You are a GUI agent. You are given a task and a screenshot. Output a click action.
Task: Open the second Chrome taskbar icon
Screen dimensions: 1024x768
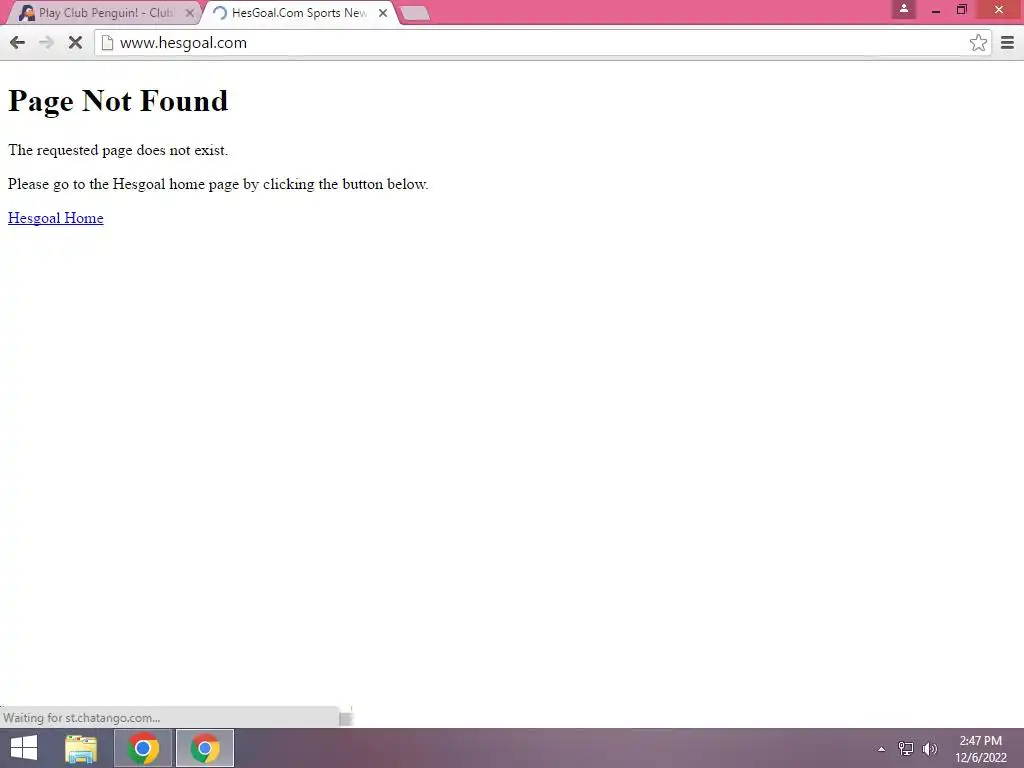(x=204, y=748)
